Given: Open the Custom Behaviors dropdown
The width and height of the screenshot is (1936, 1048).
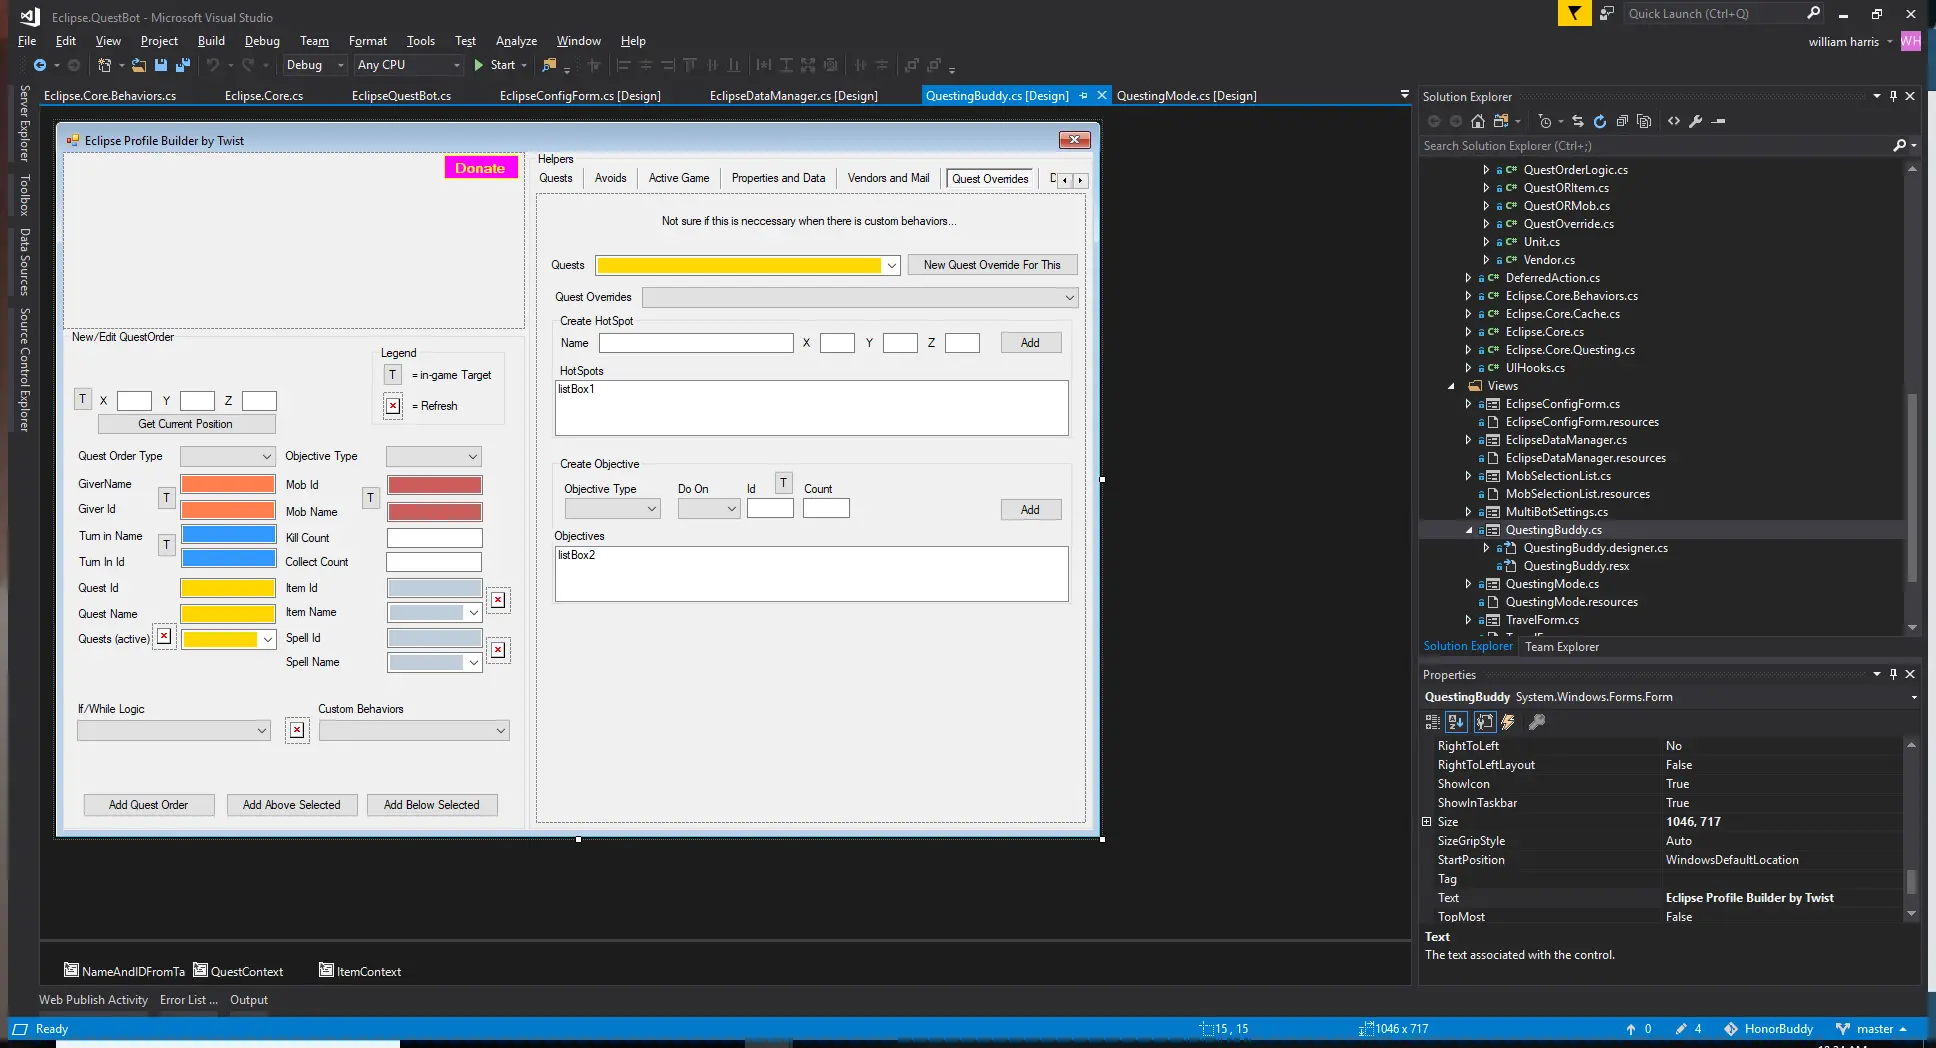Looking at the screenshot, I should click(x=414, y=730).
